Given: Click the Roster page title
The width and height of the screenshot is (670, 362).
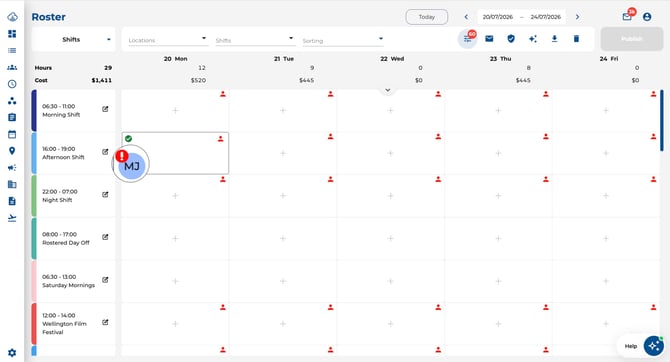Looking at the screenshot, I should tap(48, 17).
